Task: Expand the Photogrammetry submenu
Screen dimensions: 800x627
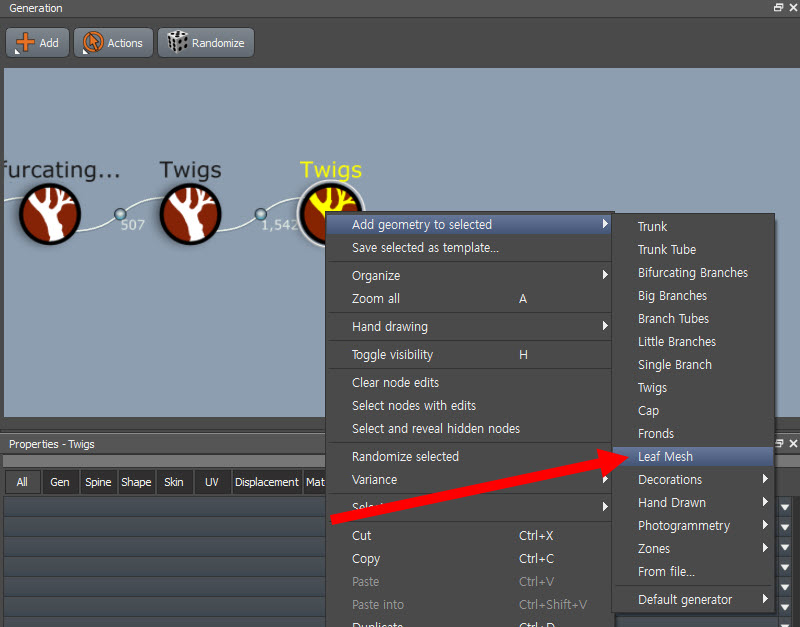Action: [694, 525]
